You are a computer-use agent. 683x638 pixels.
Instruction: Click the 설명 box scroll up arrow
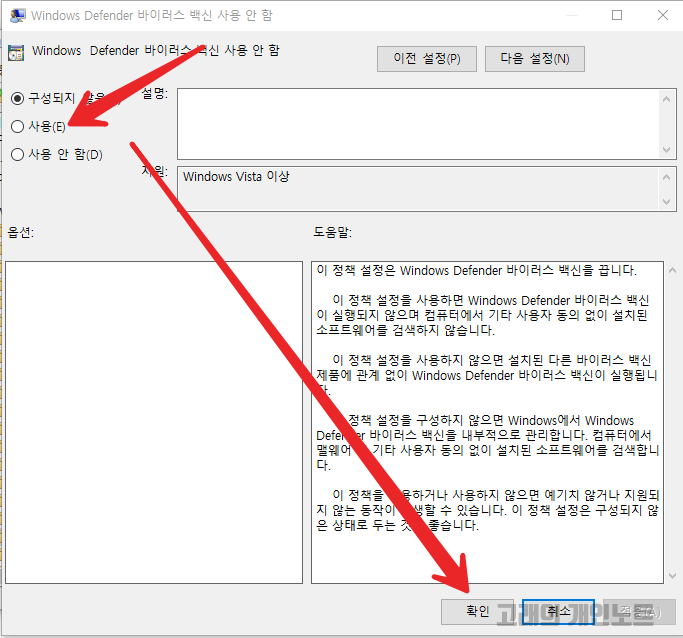[x=666, y=99]
